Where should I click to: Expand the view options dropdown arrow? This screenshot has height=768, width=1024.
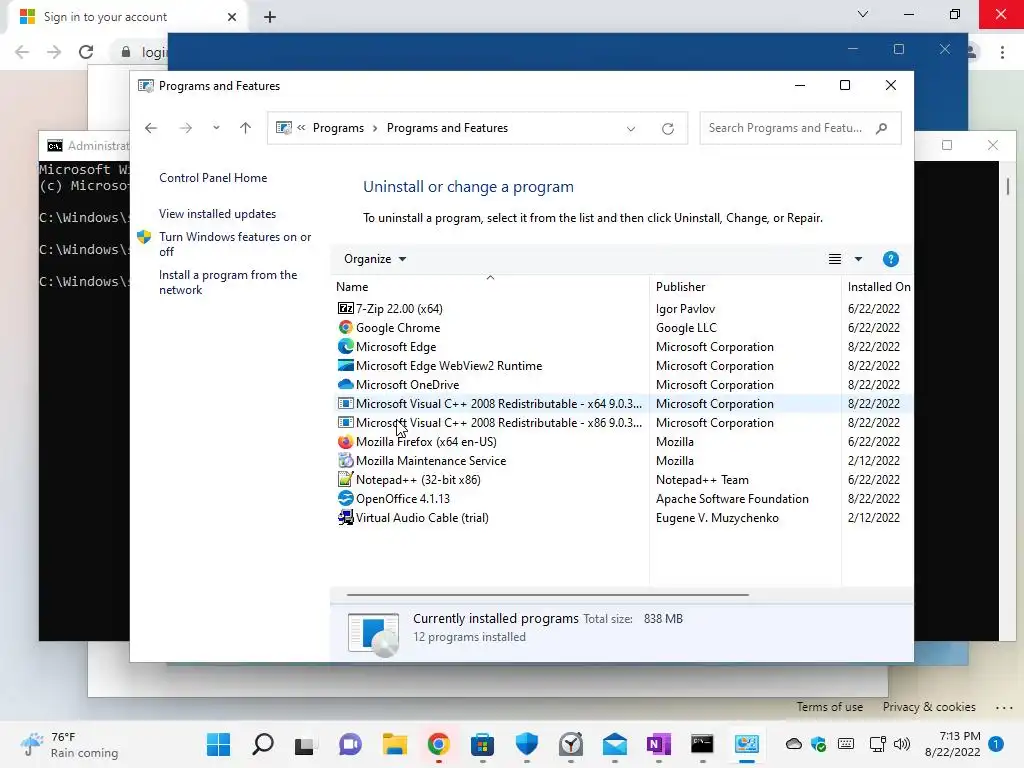(x=858, y=259)
